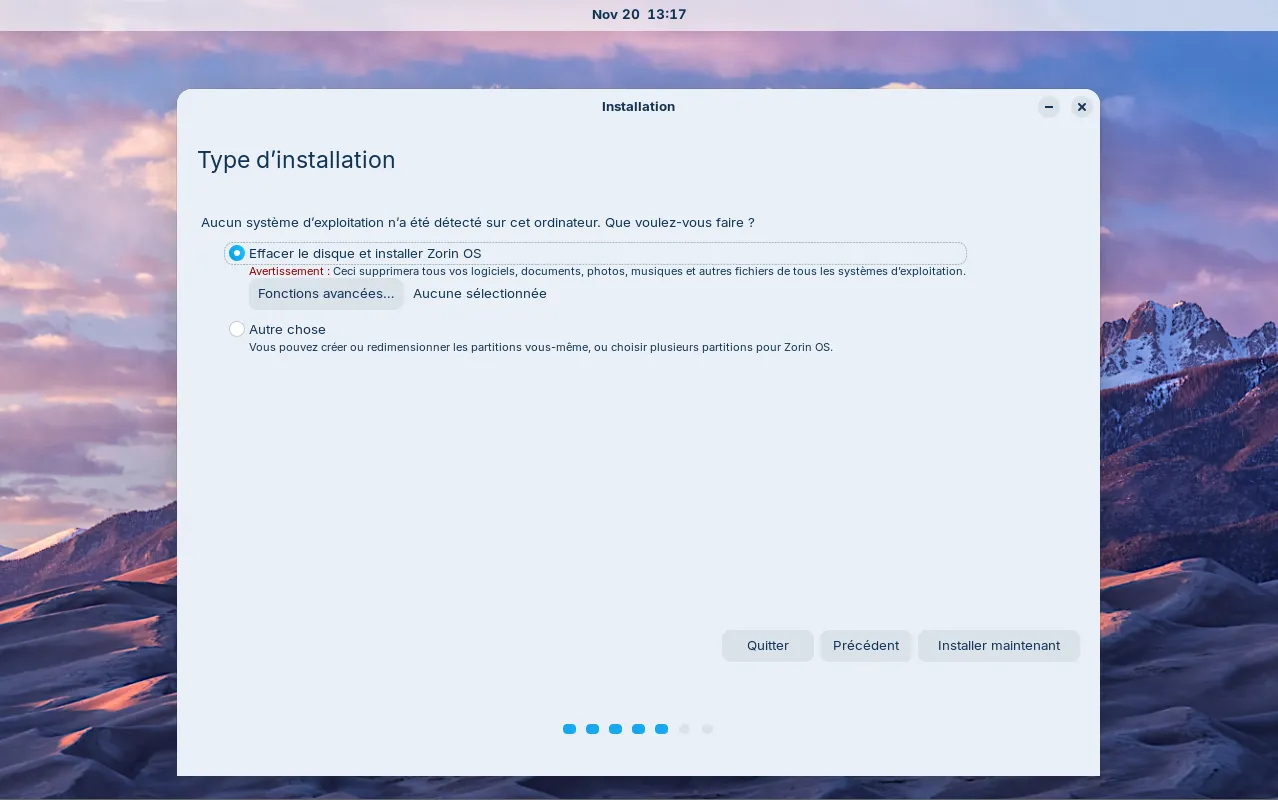The image size is (1278, 800).
Task: Quit the installer using "Quitter"
Action: coord(767,645)
